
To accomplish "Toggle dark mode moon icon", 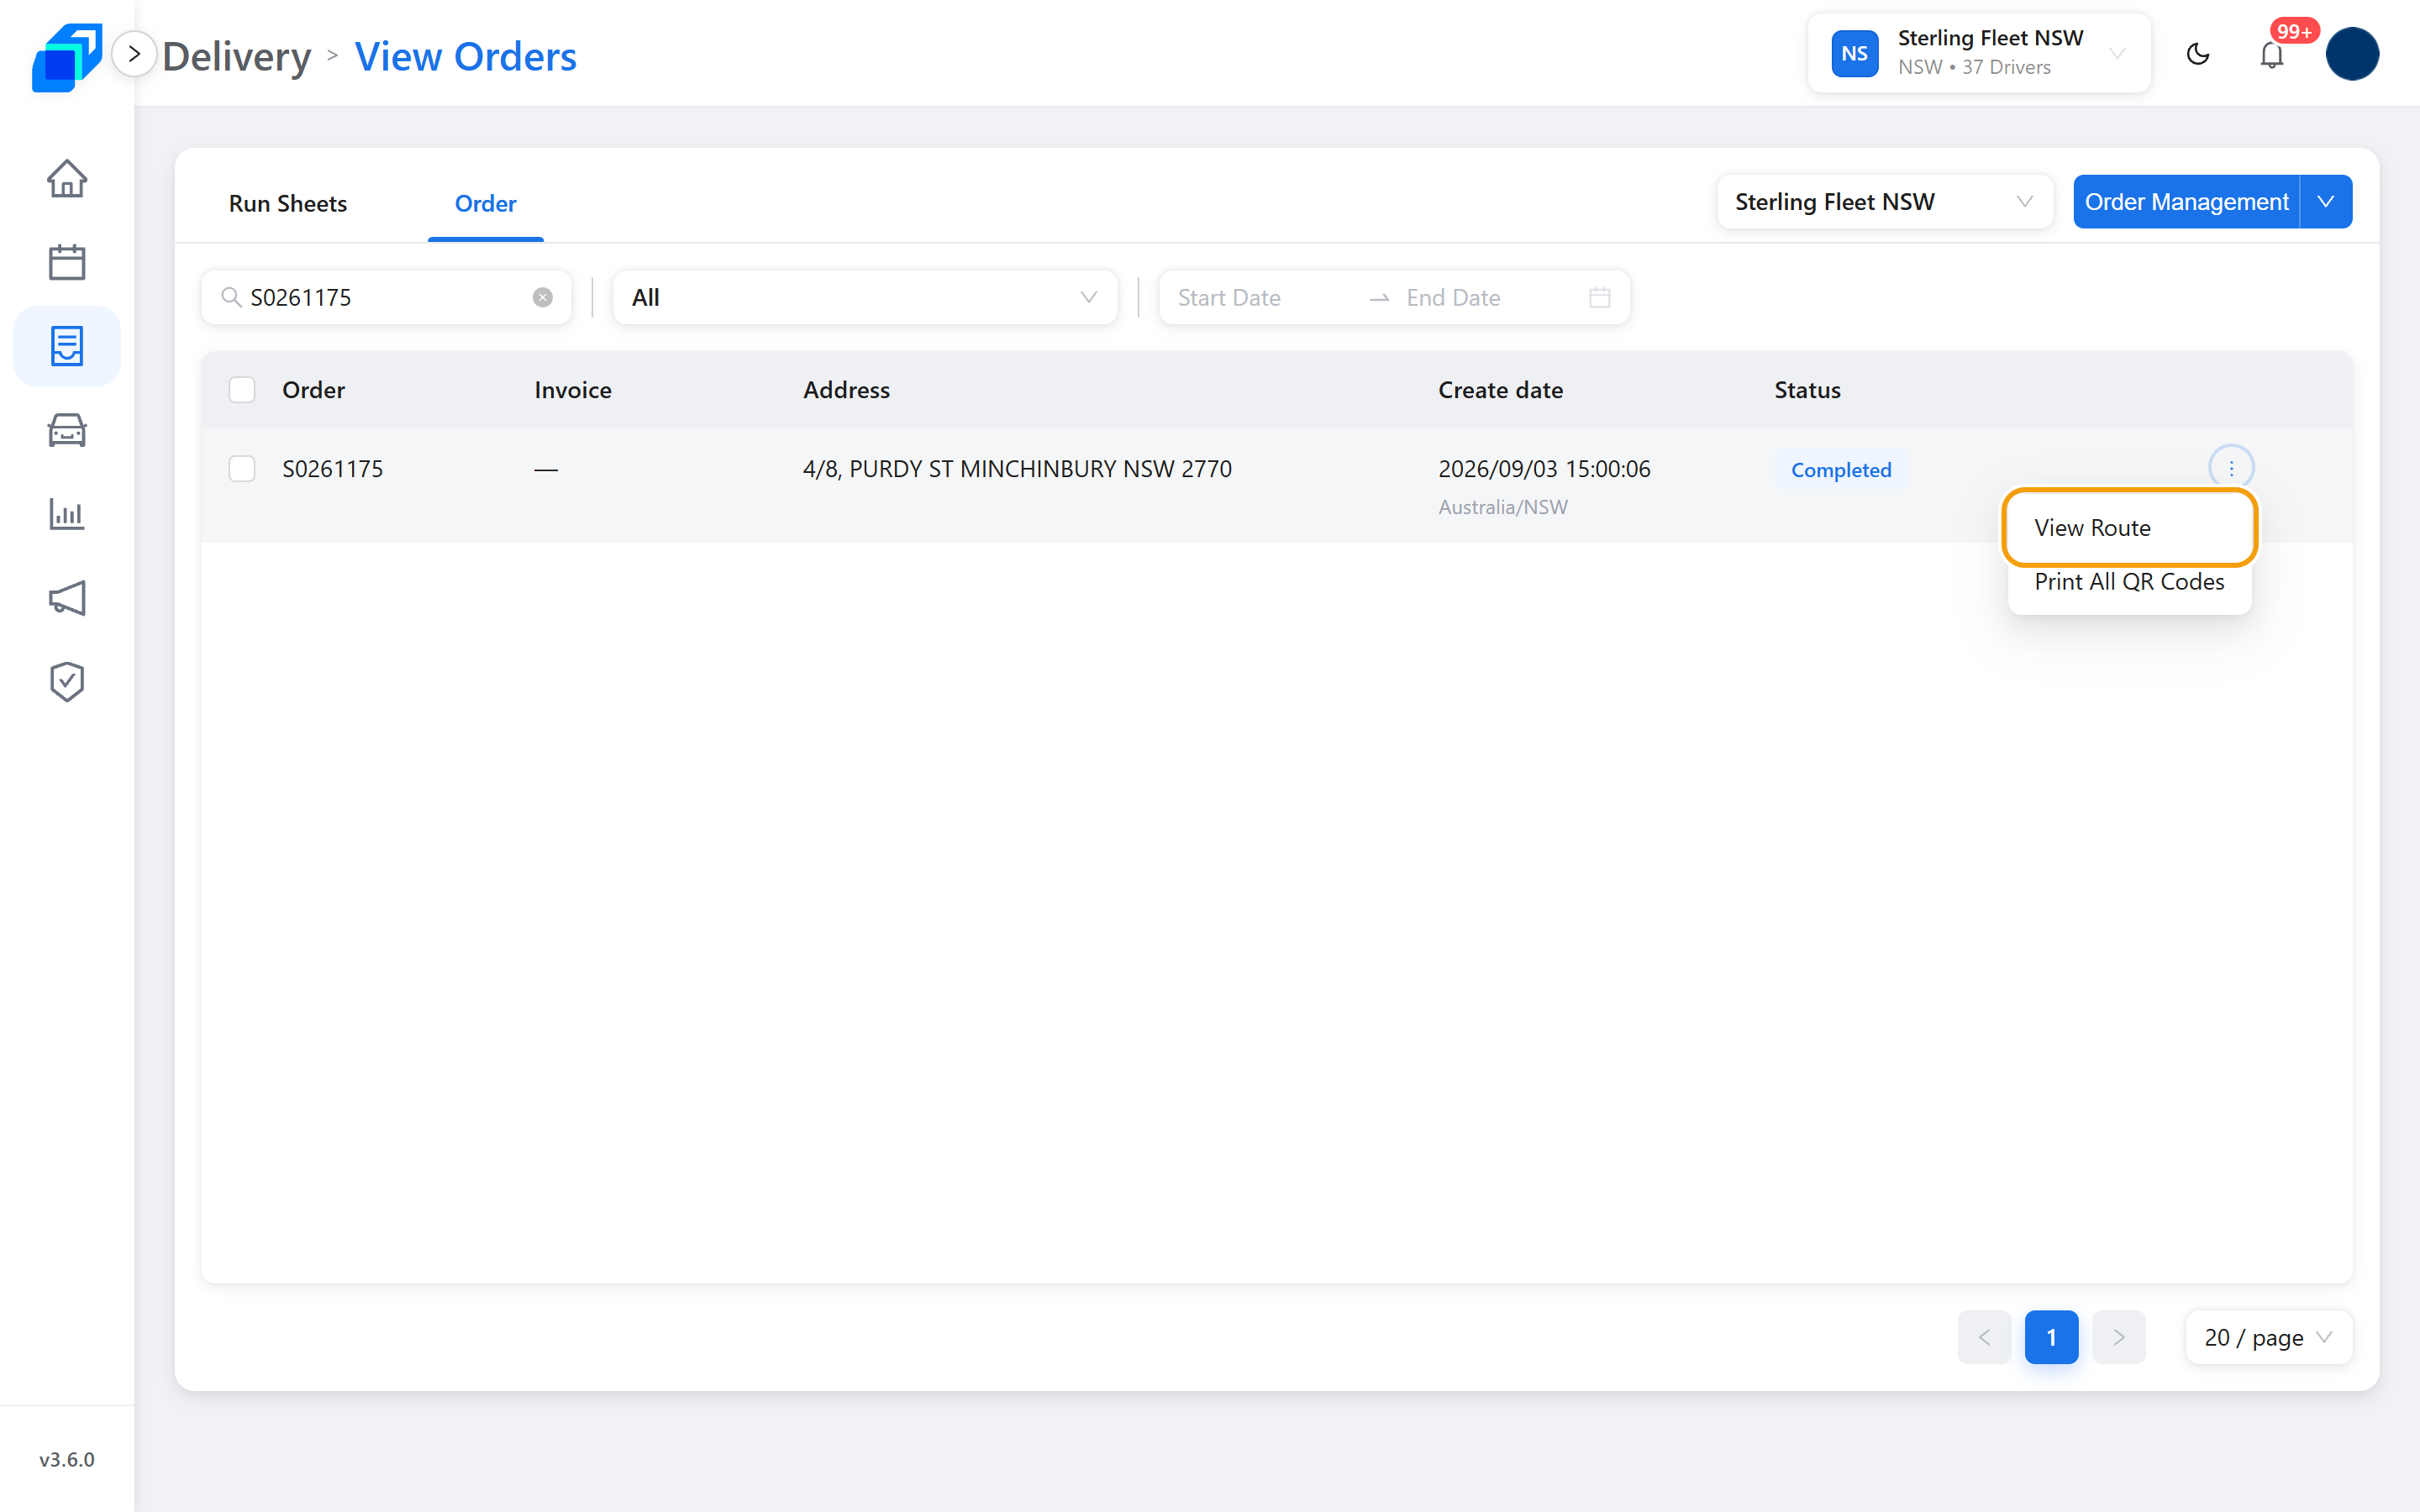I will (2198, 54).
